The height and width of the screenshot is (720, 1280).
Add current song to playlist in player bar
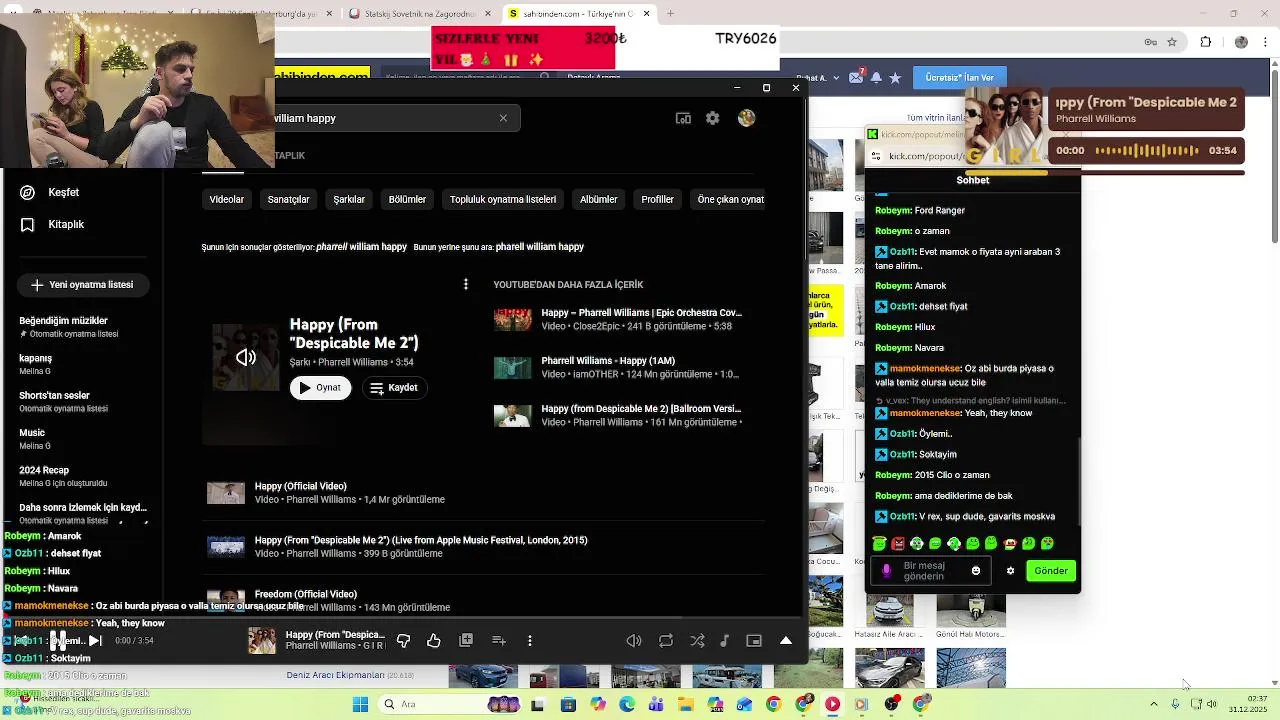tap(499, 641)
